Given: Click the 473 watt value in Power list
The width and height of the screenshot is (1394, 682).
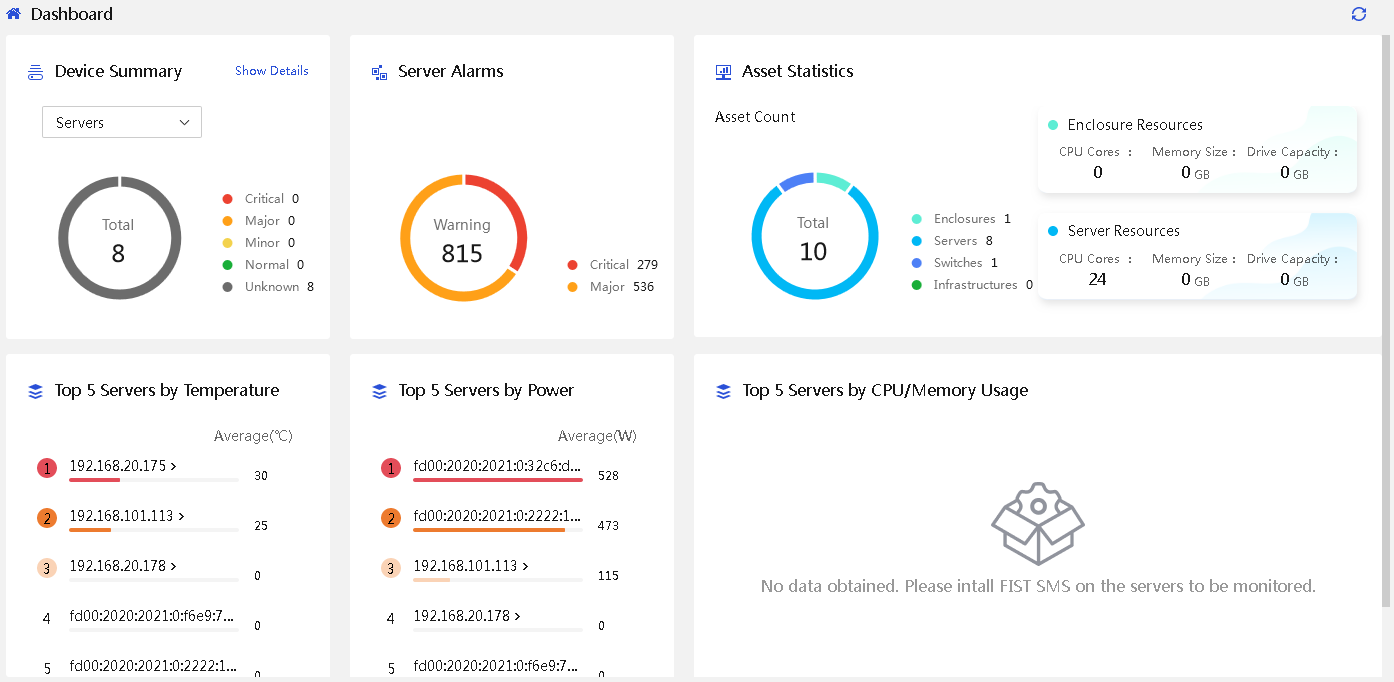Looking at the screenshot, I should click(608, 526).
